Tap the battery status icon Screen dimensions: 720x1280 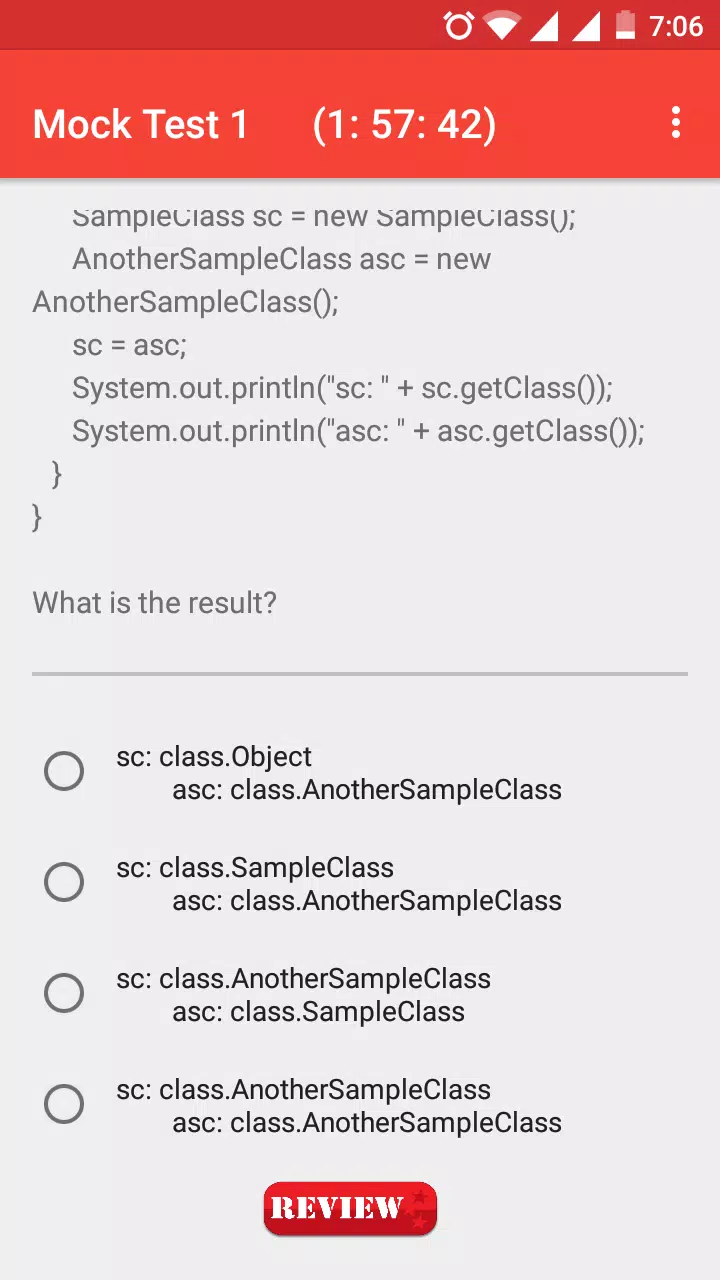pyautogui.click(x=625, y=26)
